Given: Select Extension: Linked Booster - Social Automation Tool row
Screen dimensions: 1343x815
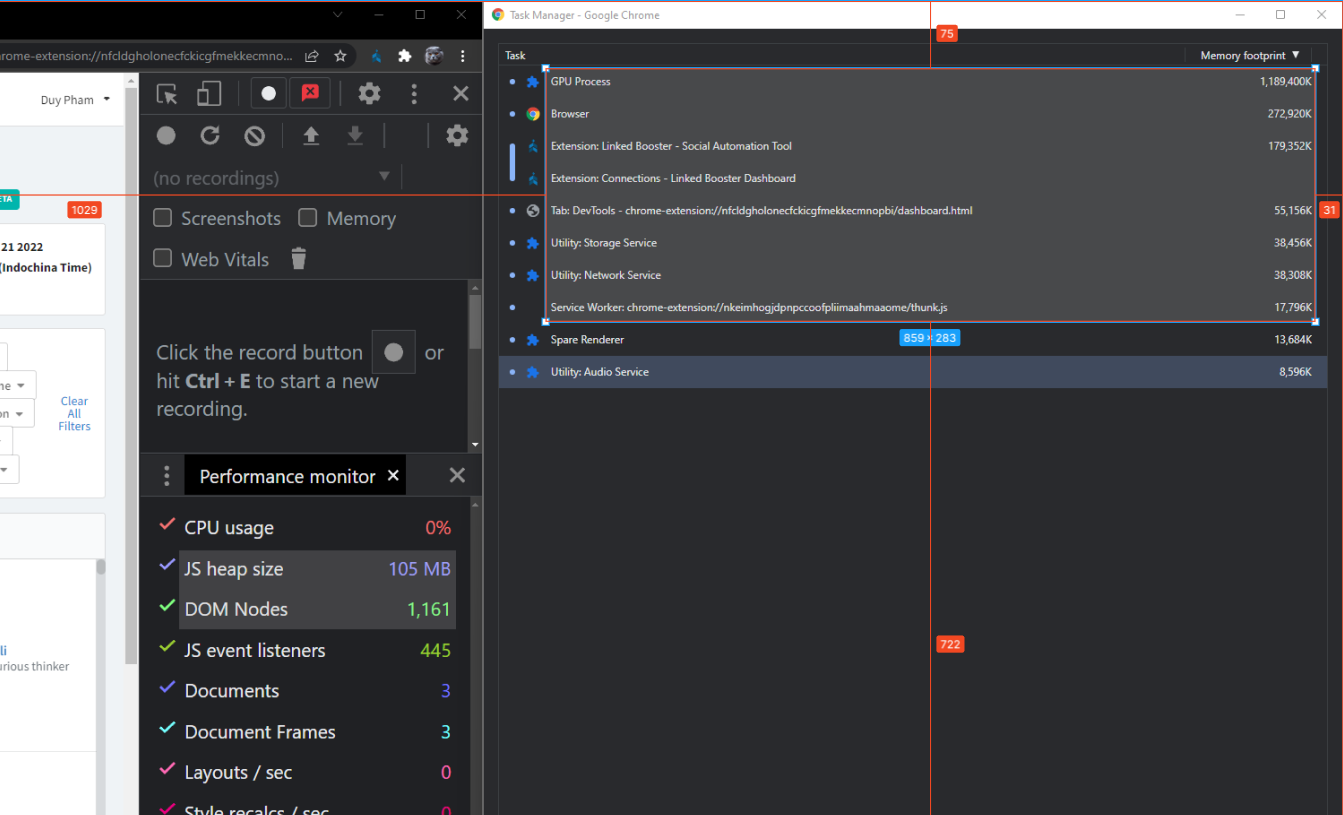Looking at the screenshot, I should pos(913,146).
